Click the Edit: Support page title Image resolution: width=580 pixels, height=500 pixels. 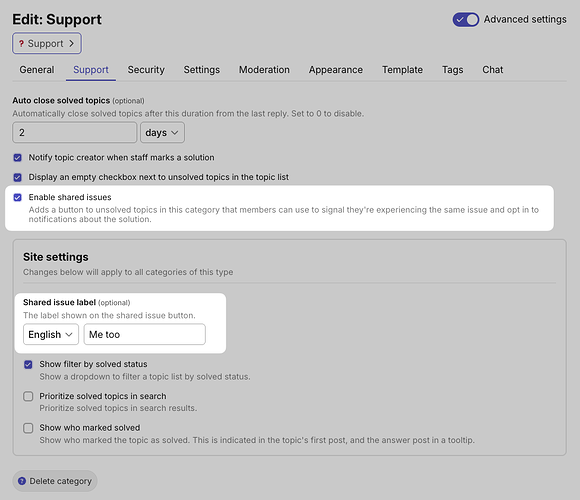pos(57,20)
